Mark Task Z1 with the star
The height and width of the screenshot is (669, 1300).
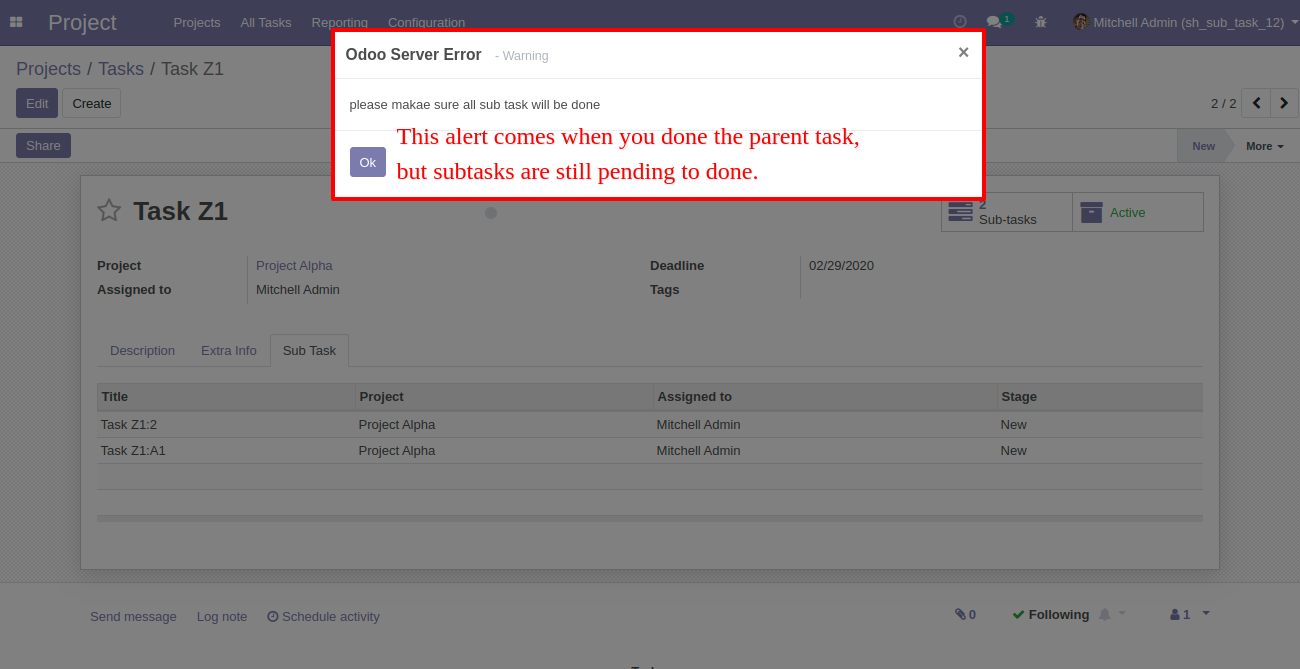(x=109, y=210)
